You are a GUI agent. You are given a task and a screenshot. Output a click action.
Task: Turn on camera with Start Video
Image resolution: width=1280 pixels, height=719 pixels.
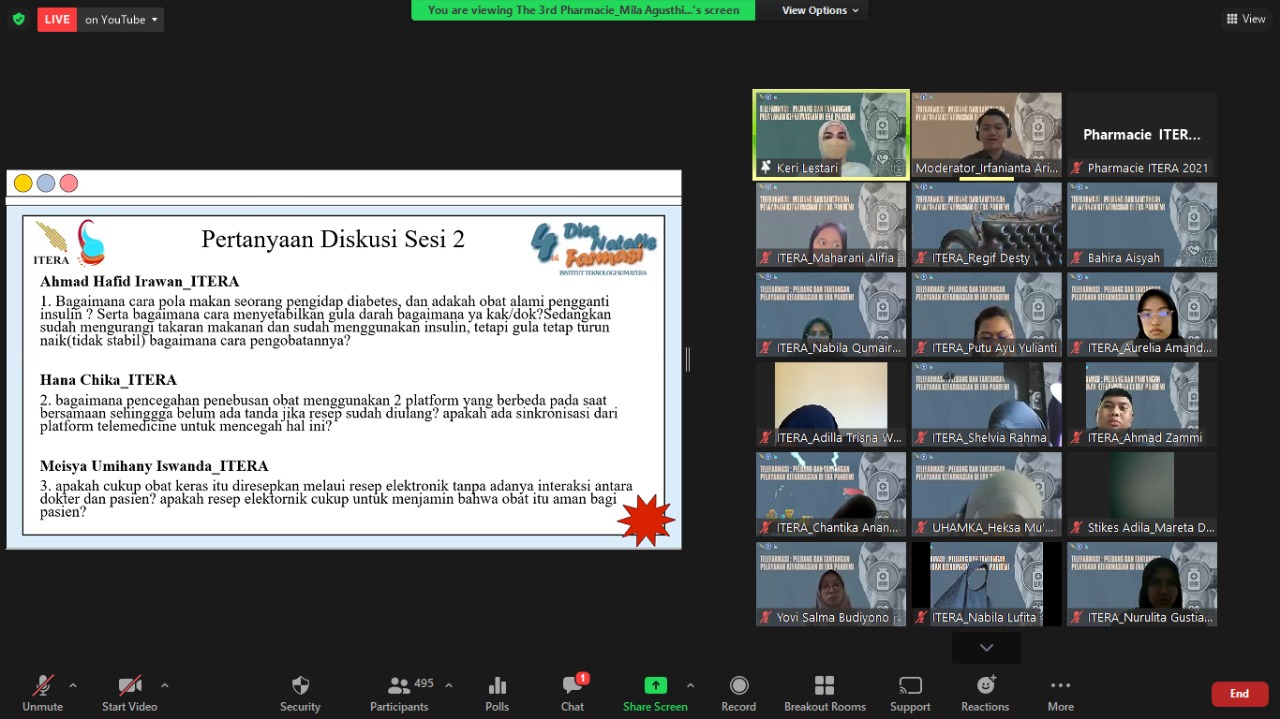point(130,692)
